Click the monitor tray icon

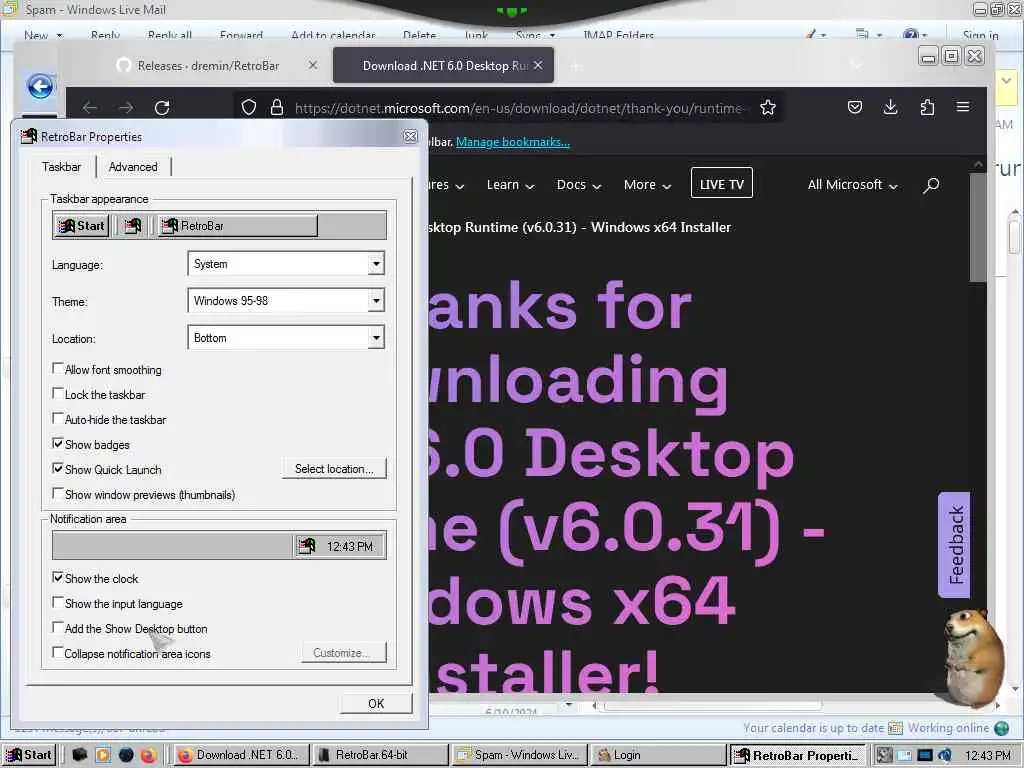tap(925, 756)
